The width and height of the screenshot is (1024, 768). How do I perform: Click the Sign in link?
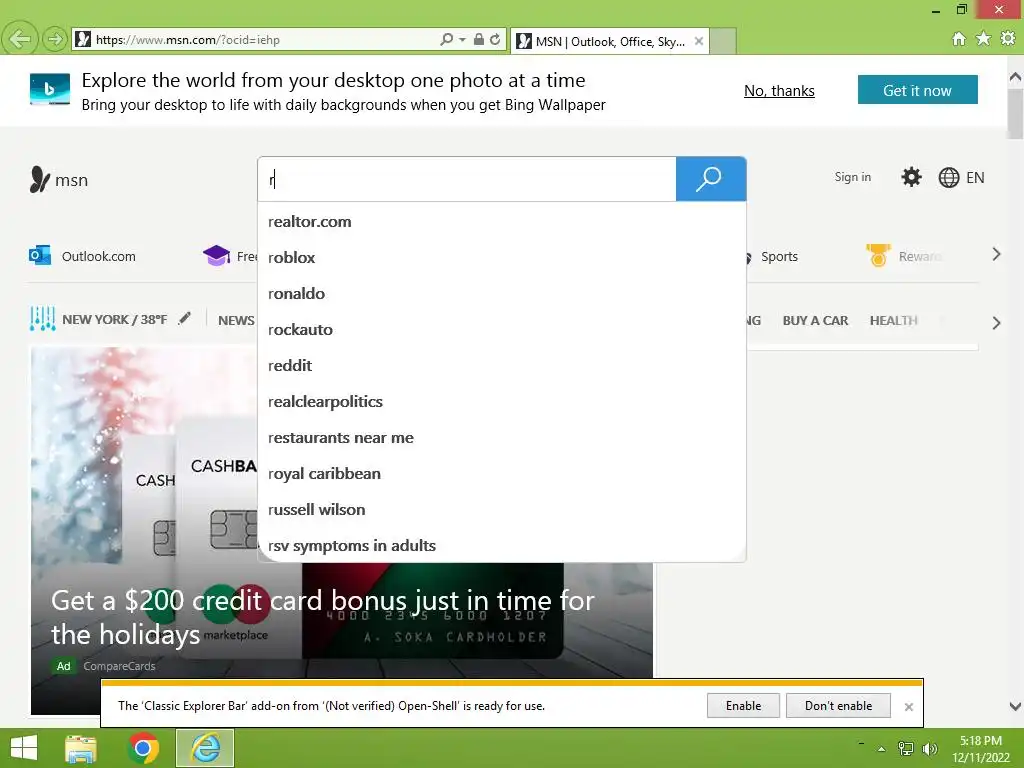click(x=852, y=177)
